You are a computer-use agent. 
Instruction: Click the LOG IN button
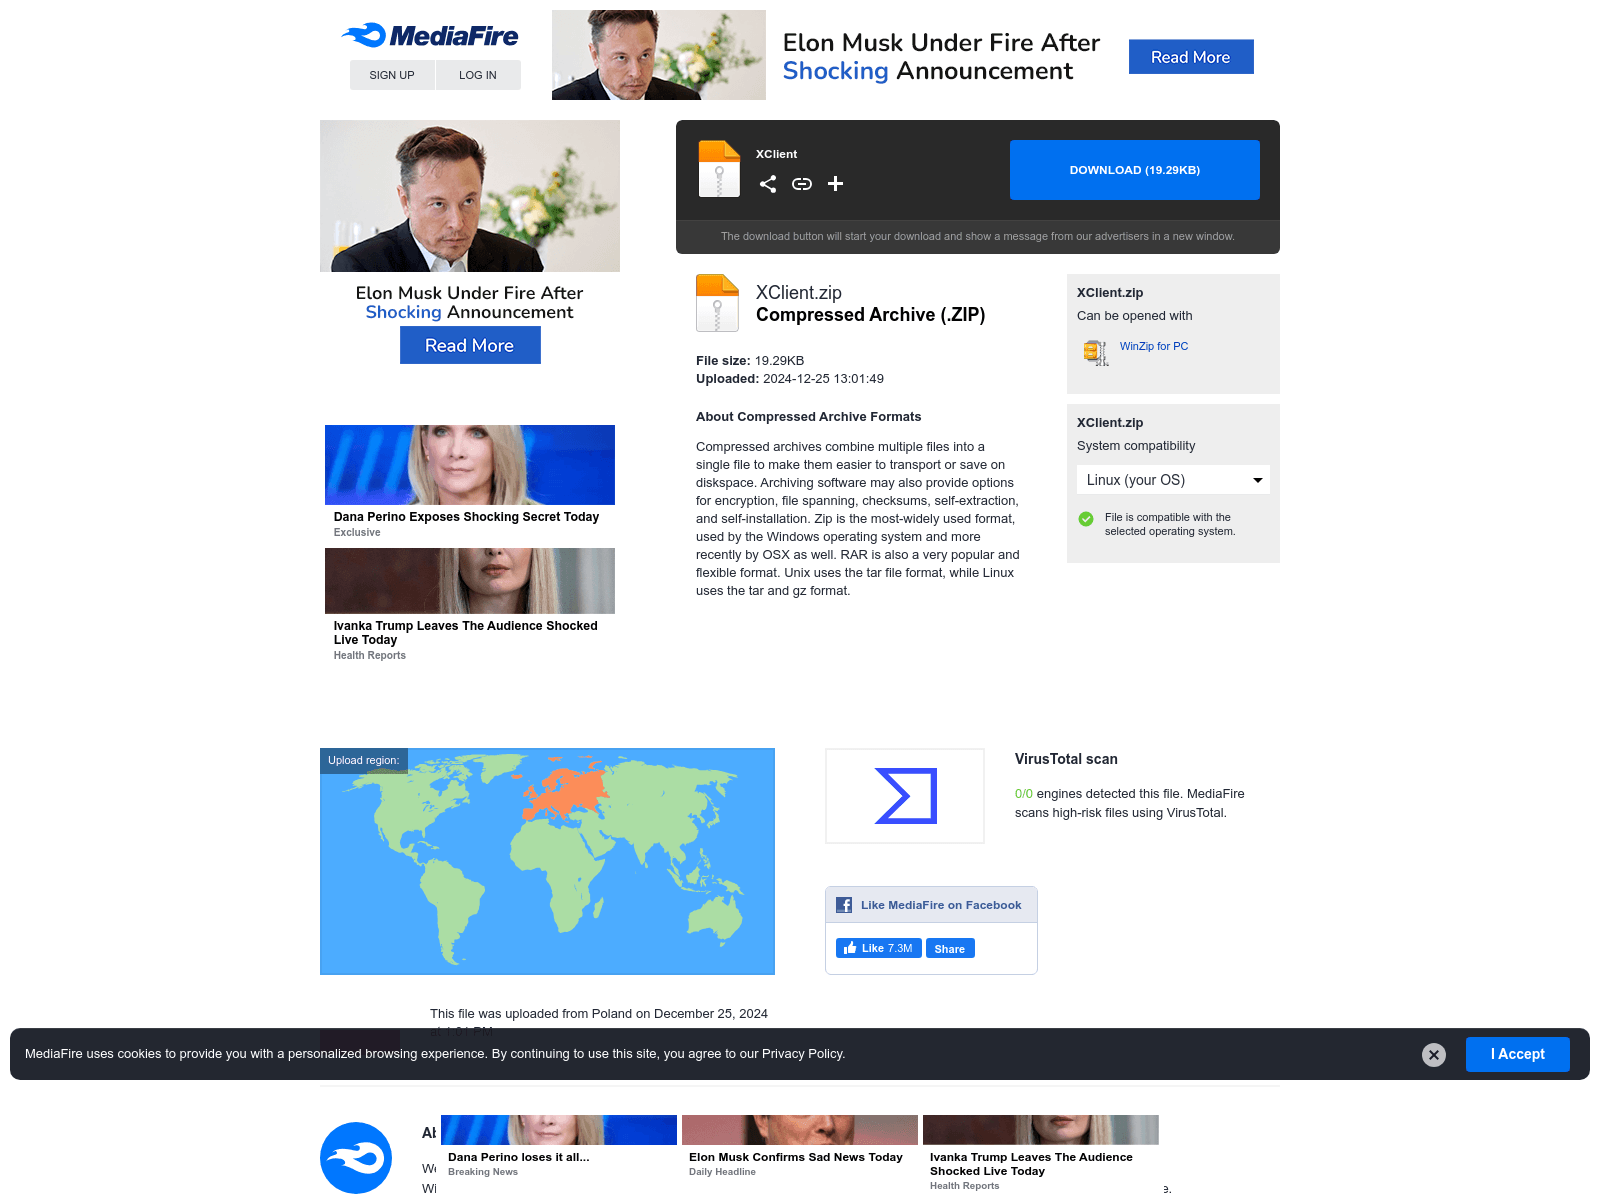point(478,75)
